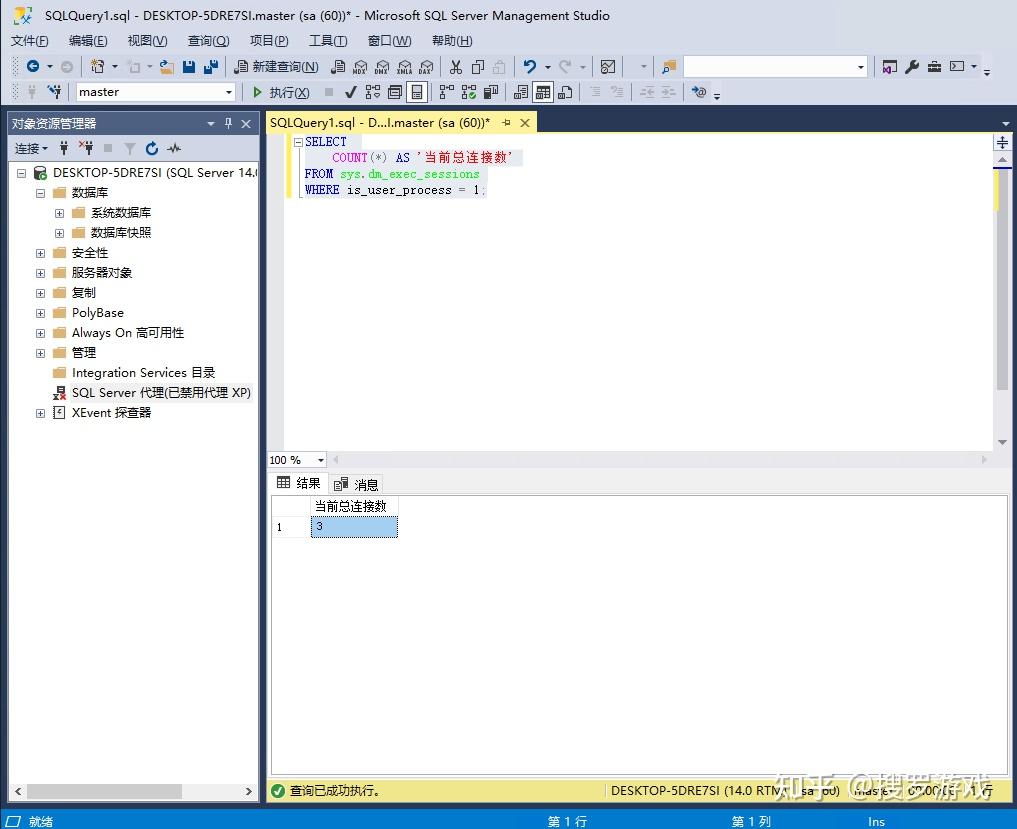The image size is (1017, 829).
Task: Select result cell with value 3
Action: [x=354, y=527]
